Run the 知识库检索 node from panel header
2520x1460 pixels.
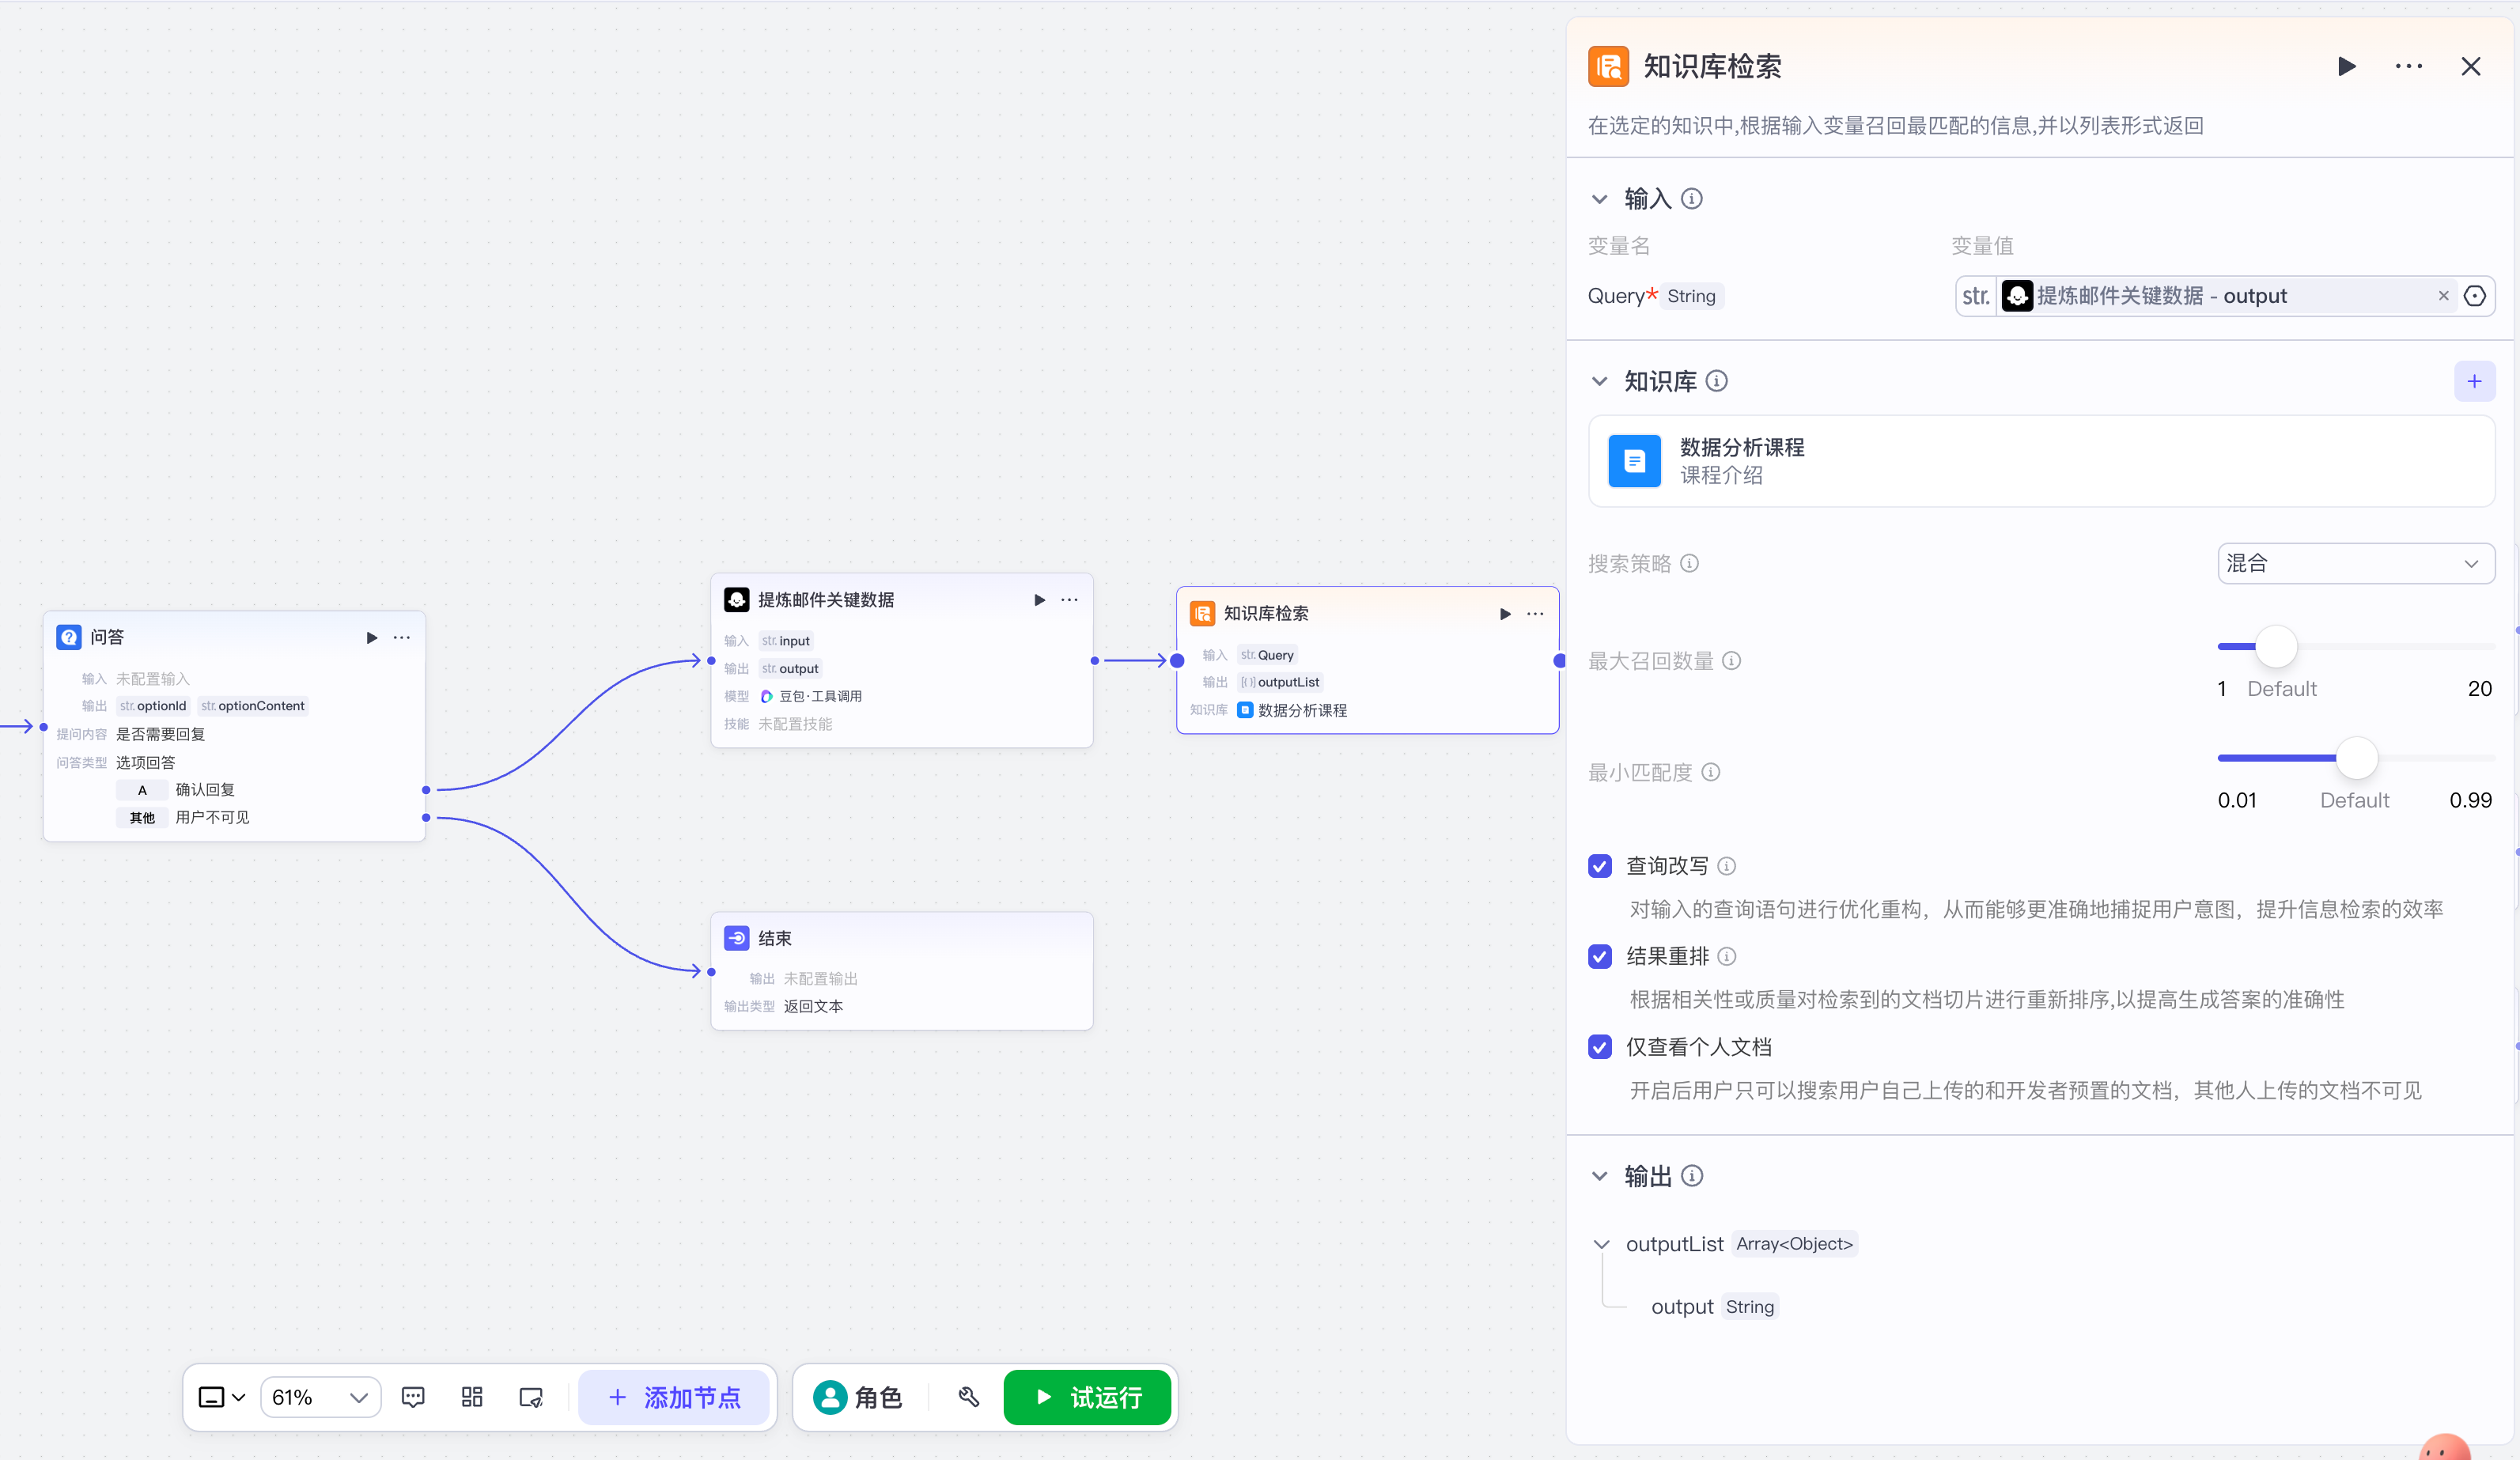(2346, 67)
